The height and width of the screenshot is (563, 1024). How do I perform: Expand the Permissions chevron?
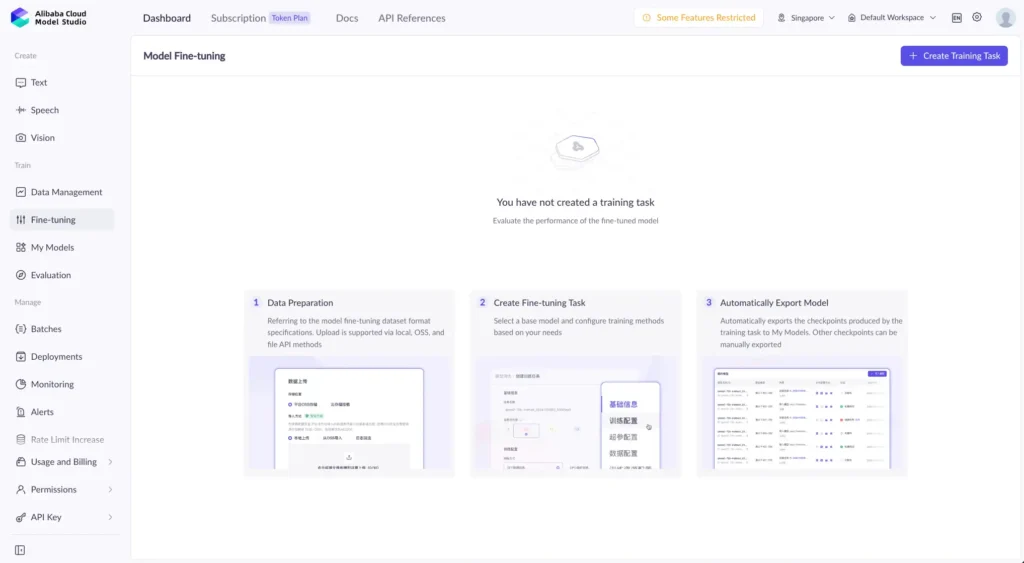pos(110,489)
